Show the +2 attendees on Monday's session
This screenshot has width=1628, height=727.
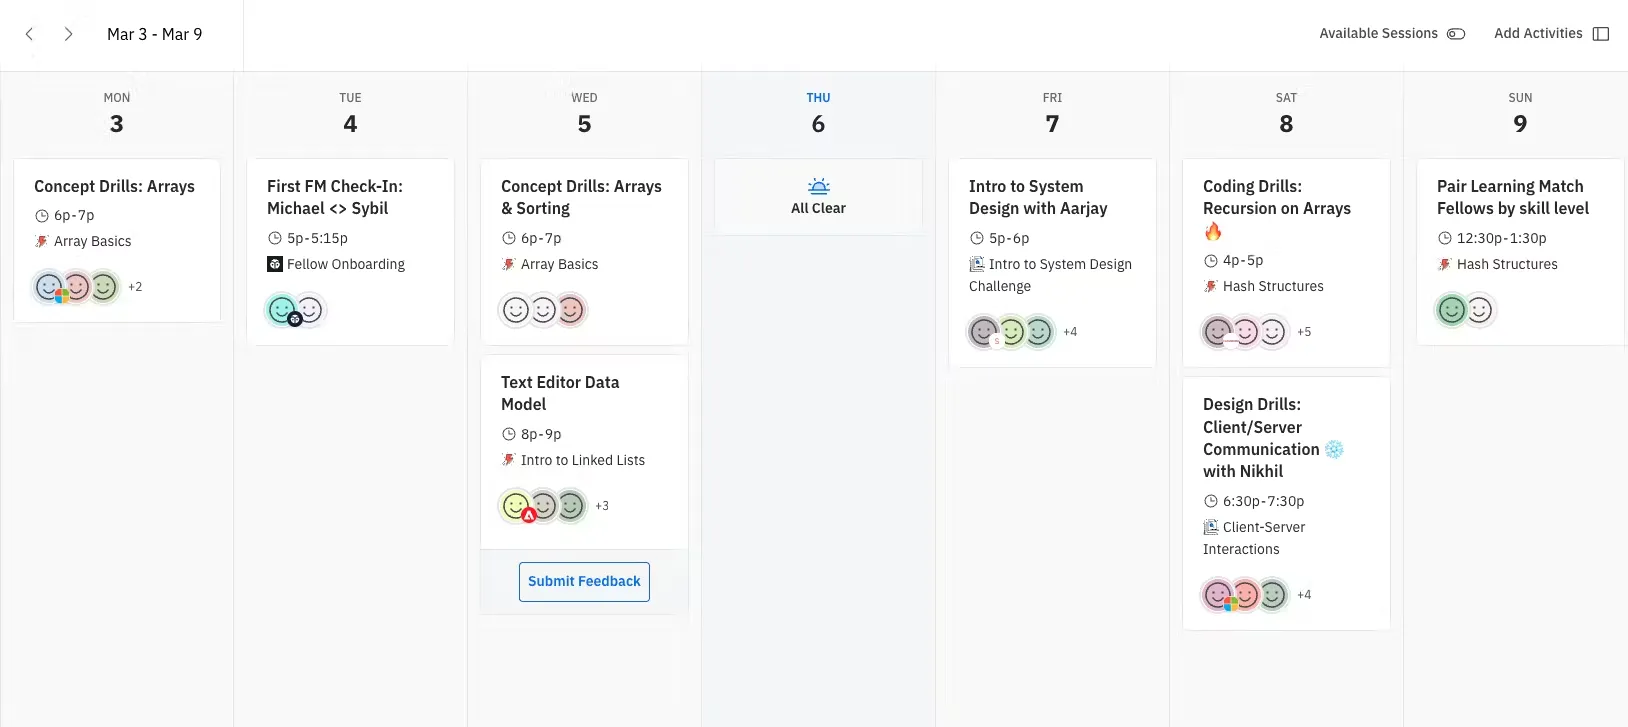135,287
